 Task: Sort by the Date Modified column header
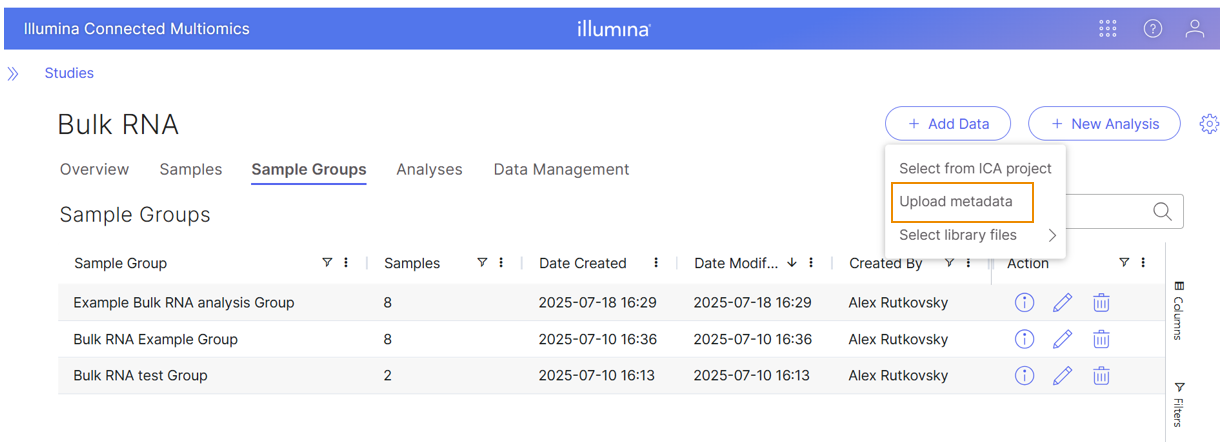(x=736, y=263)
